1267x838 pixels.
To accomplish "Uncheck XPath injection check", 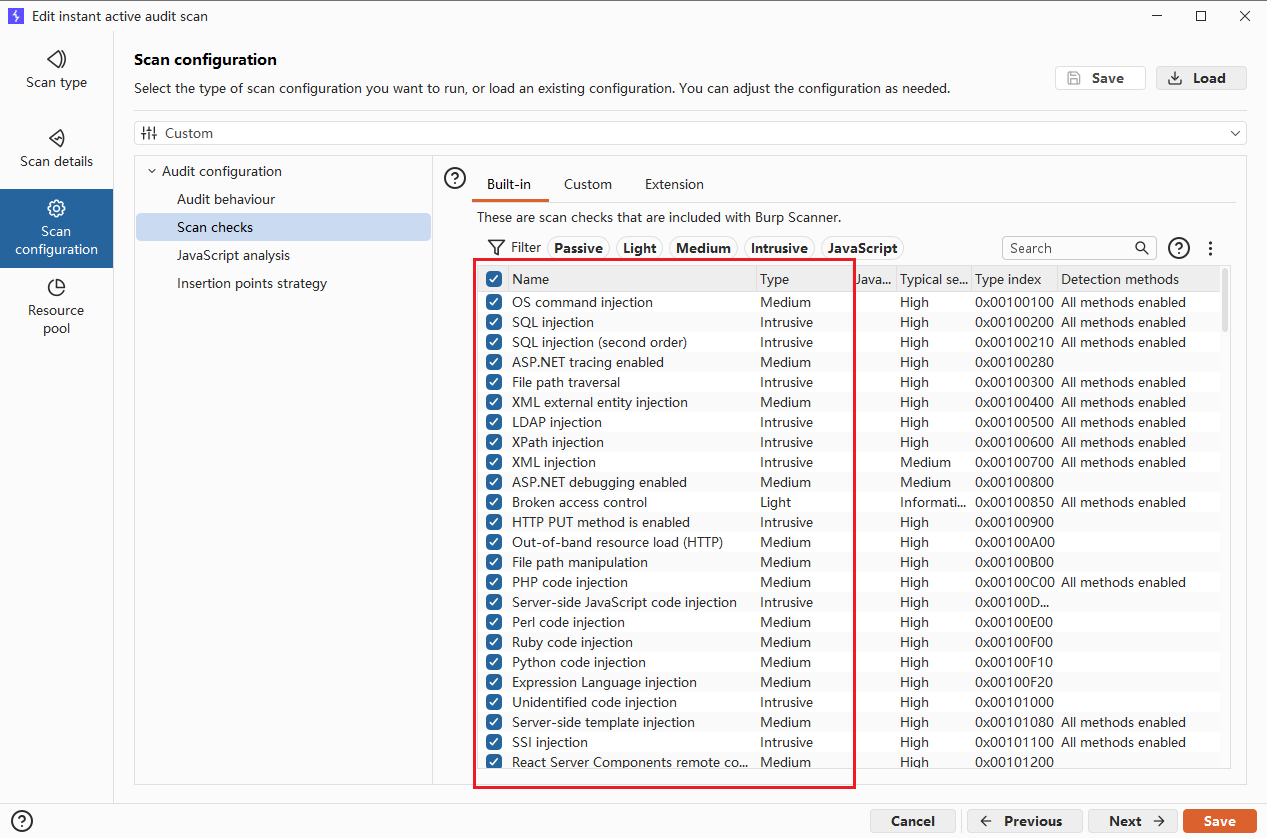I will (494, 442).
